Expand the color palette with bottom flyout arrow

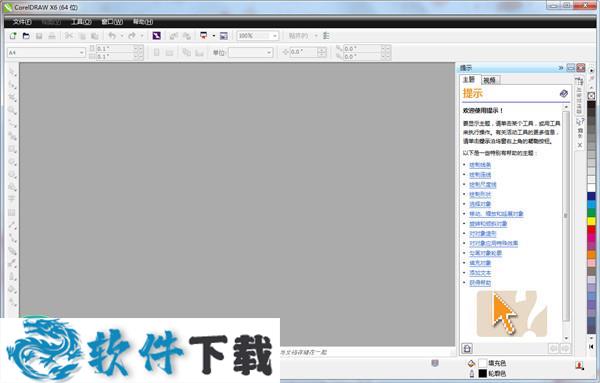pyautogui.click(x=591, y=347)
